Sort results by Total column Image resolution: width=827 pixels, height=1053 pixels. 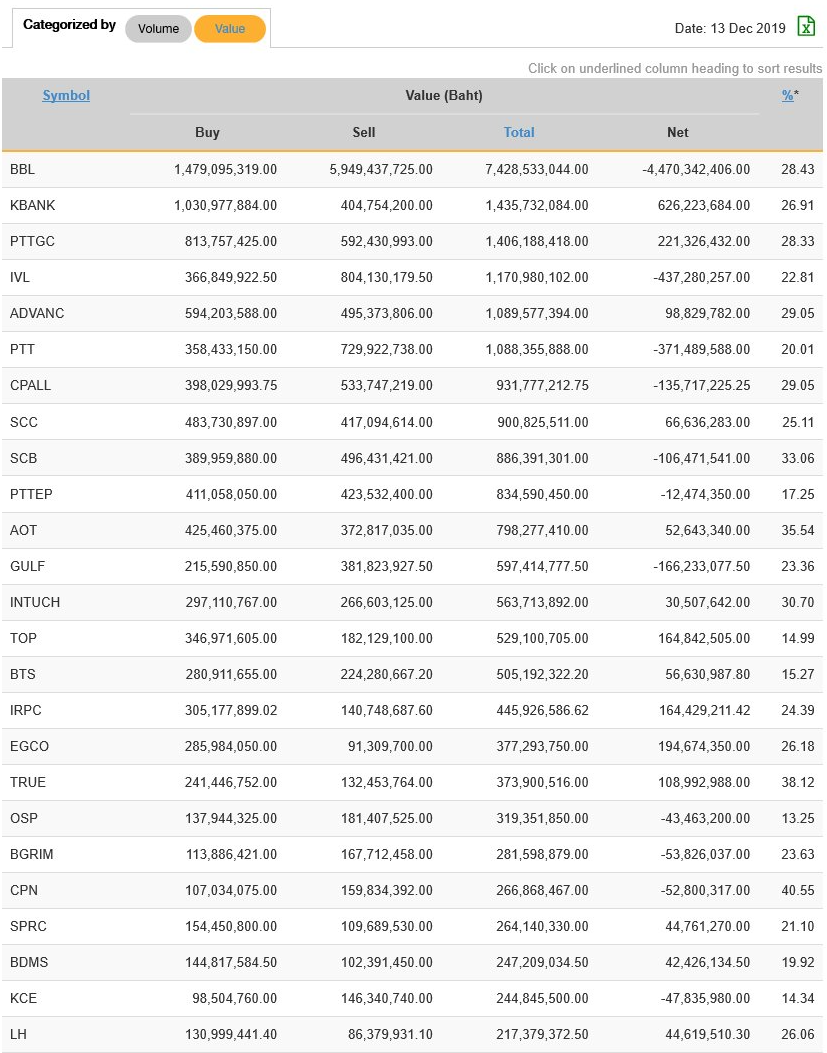point(519,132)
